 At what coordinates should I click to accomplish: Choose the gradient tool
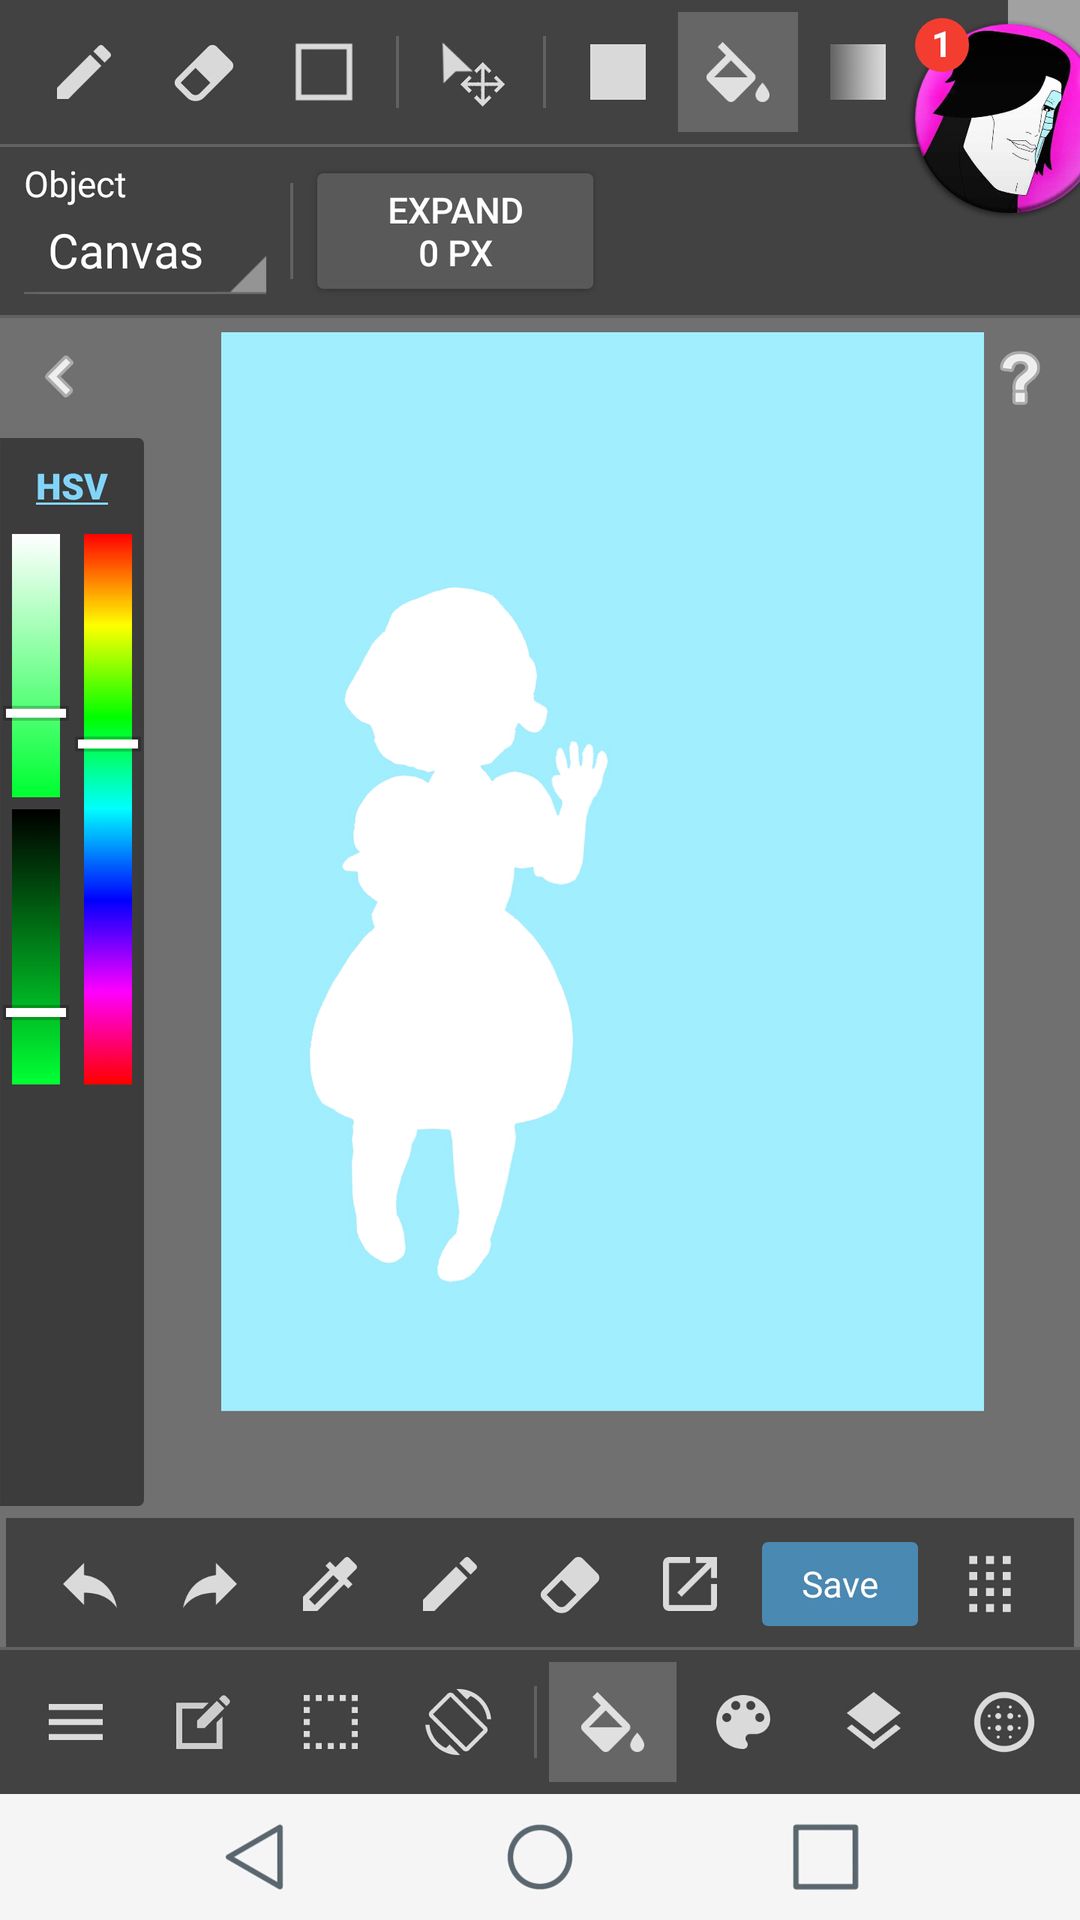858,72
